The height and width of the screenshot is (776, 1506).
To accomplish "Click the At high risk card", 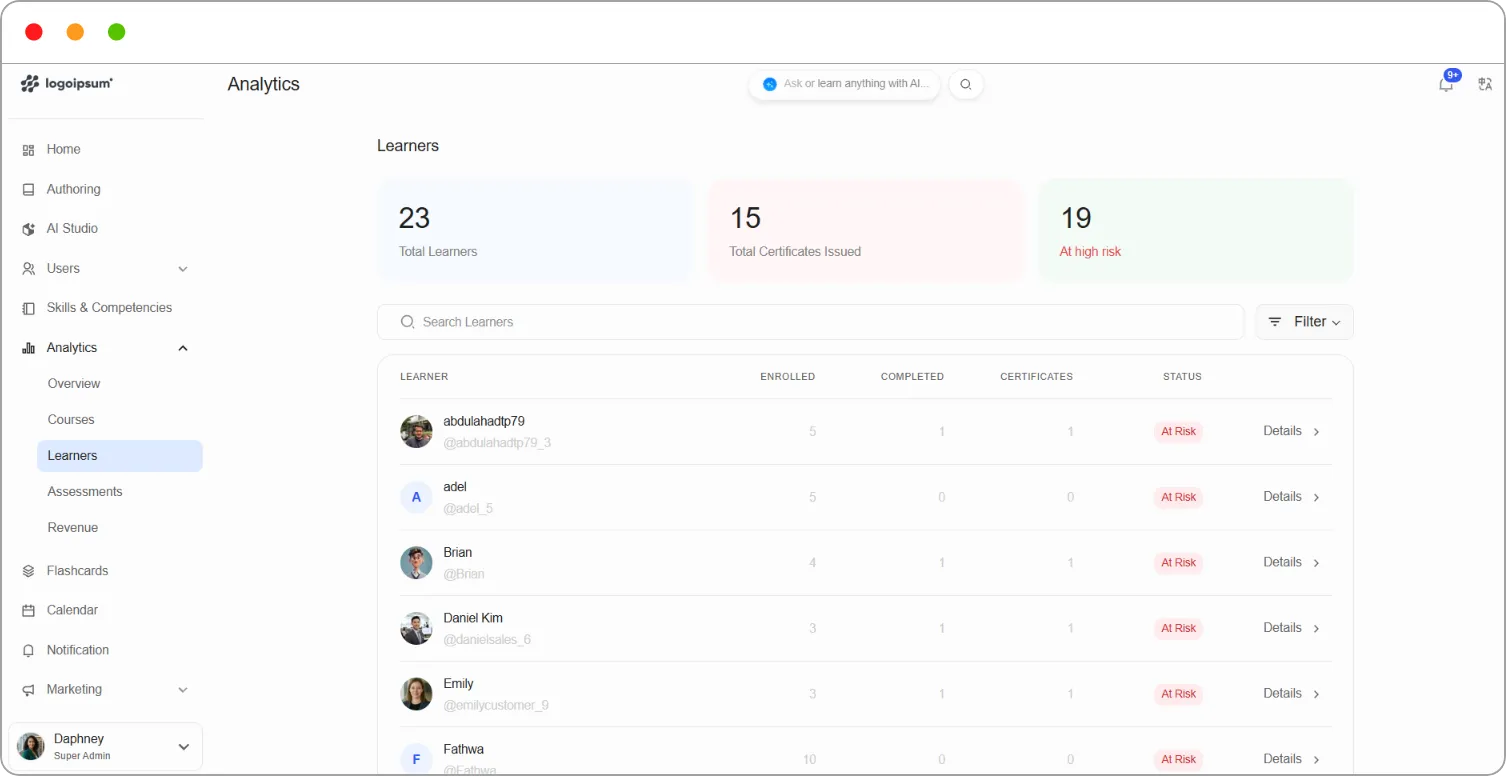I will point(1196,231).
